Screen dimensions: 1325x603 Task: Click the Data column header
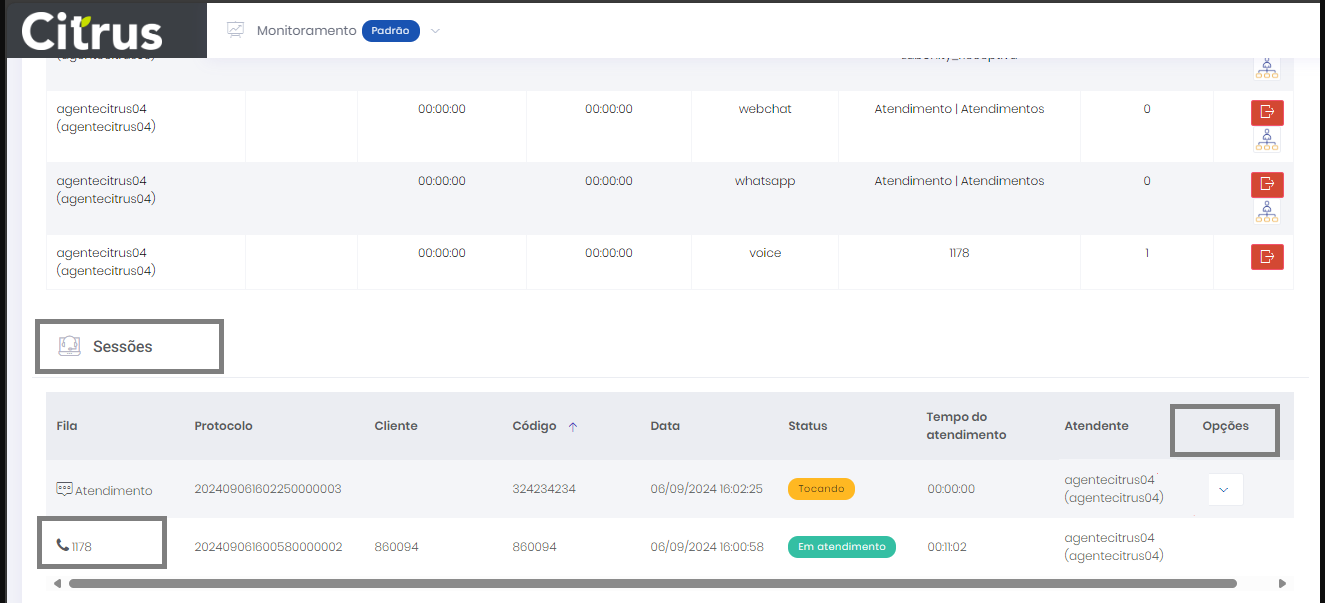[664, 426]
